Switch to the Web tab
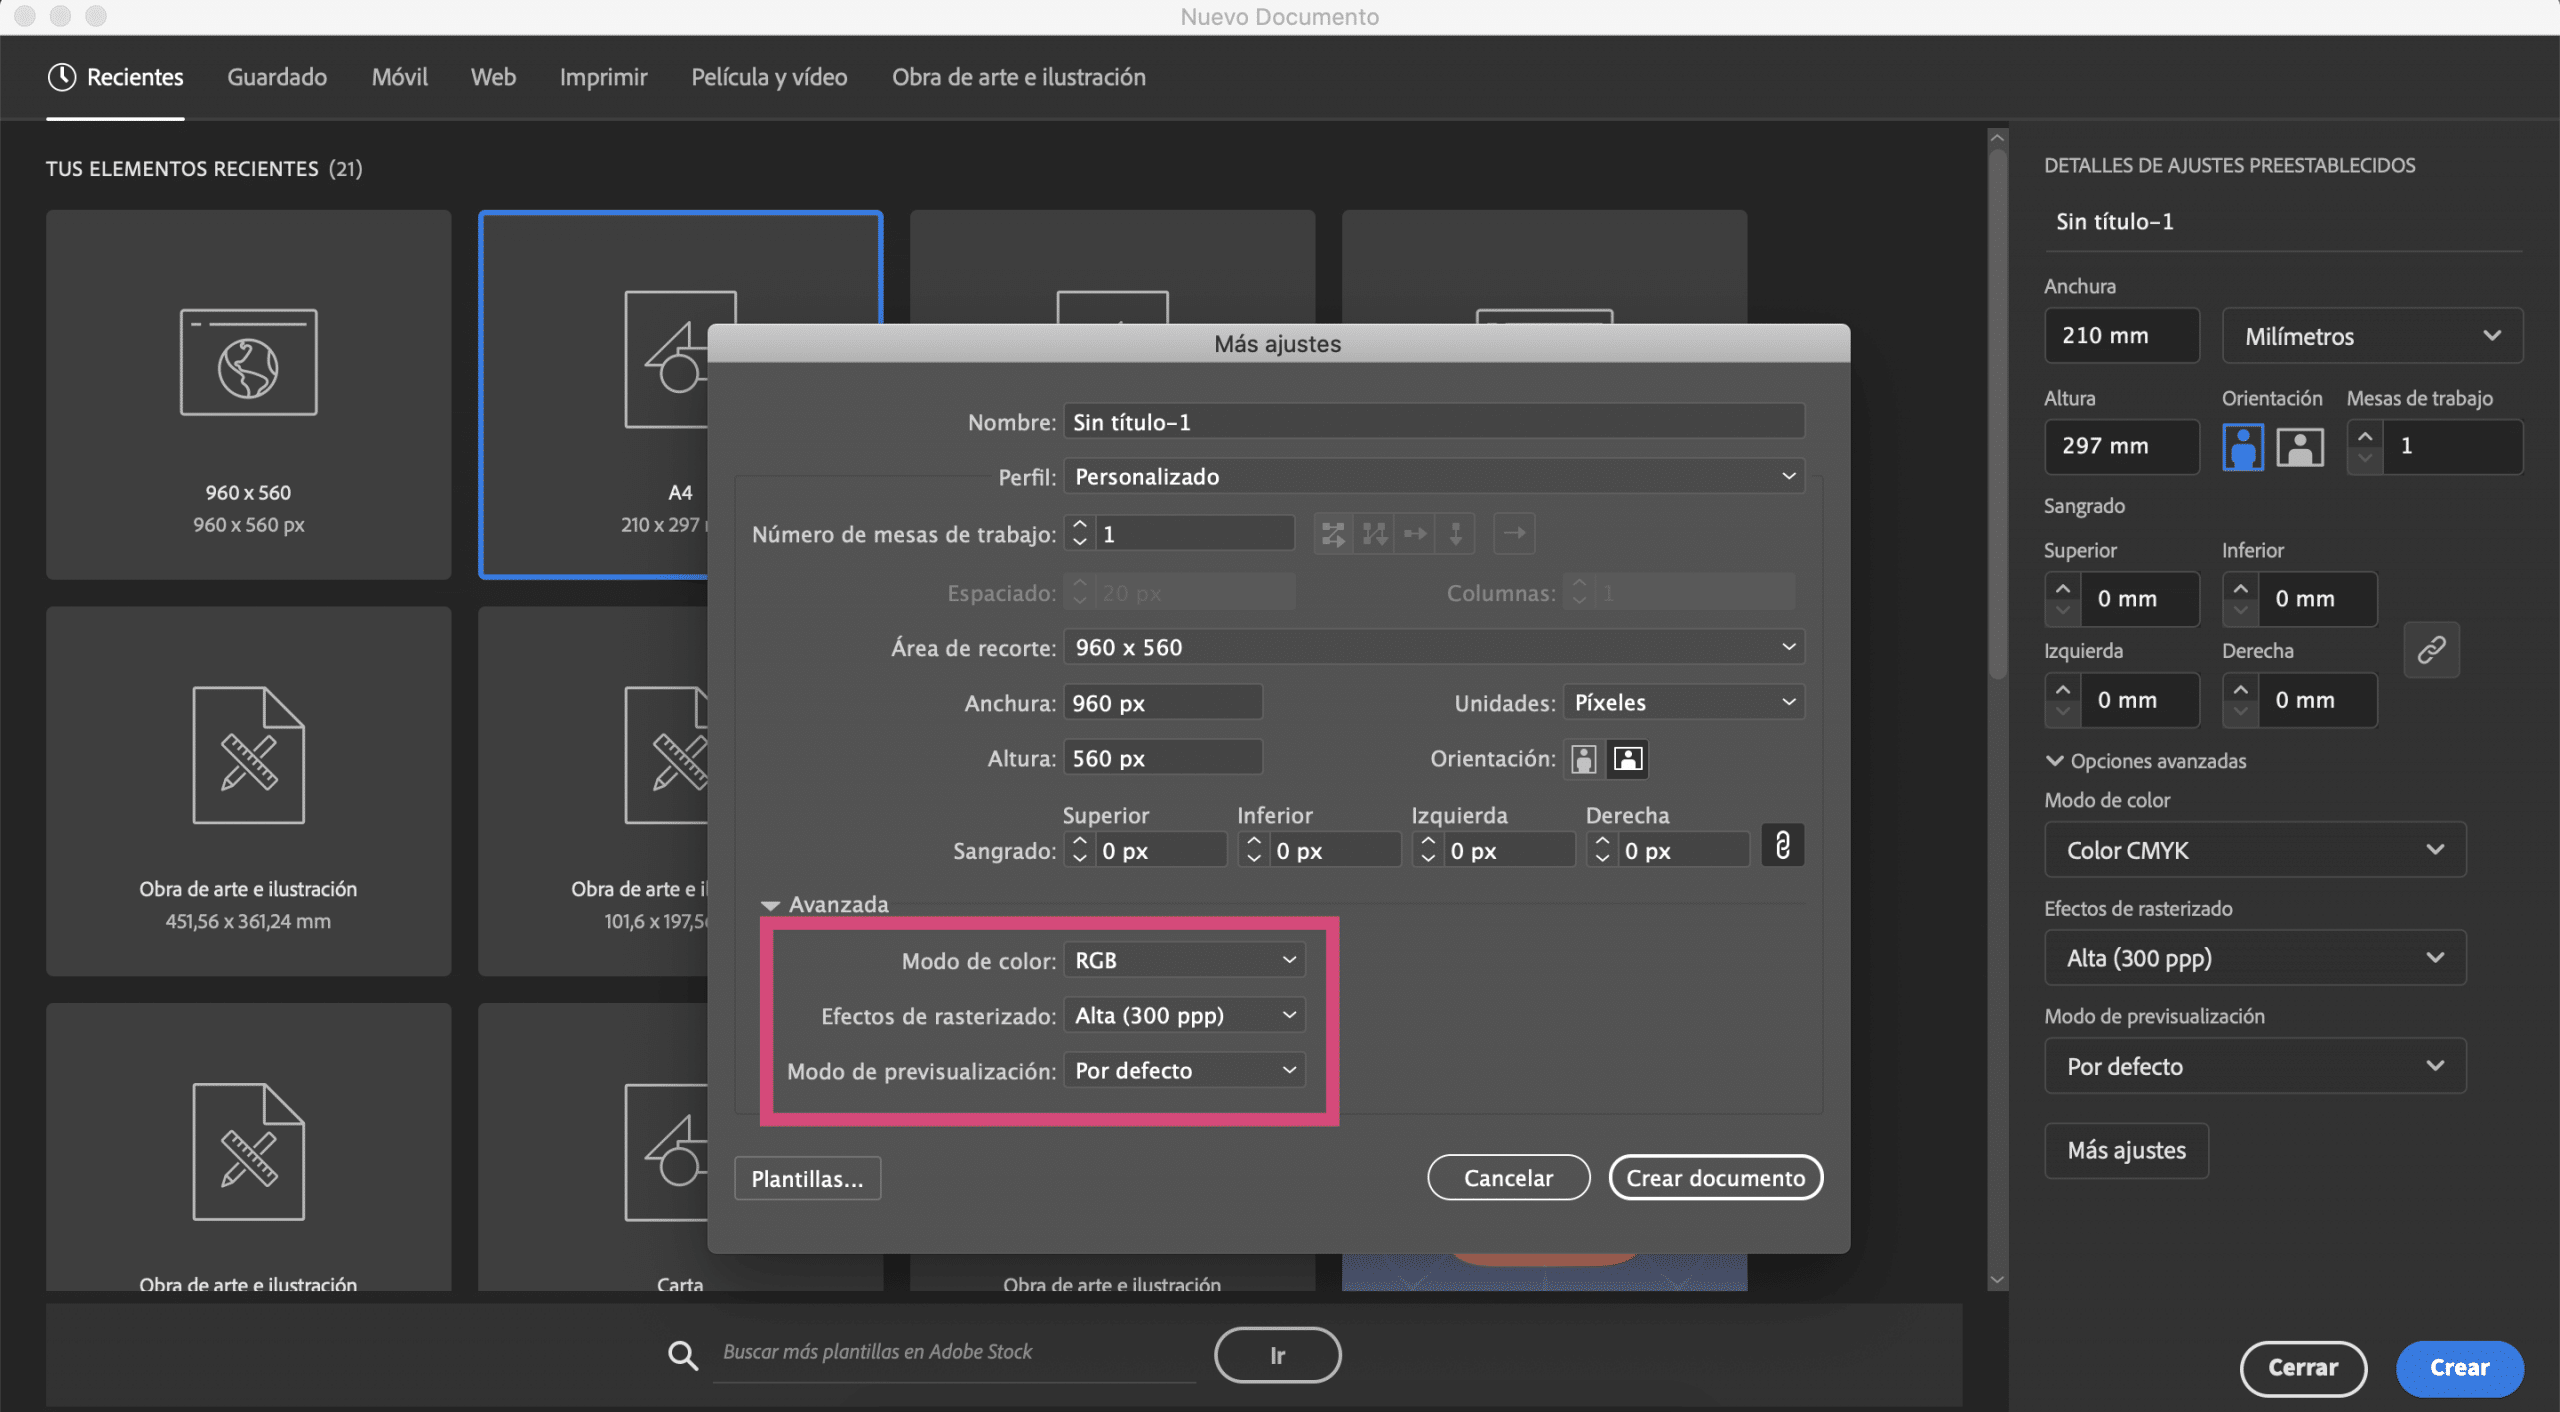Viewport: 2560px width, 1412px height. pos(493,77)
